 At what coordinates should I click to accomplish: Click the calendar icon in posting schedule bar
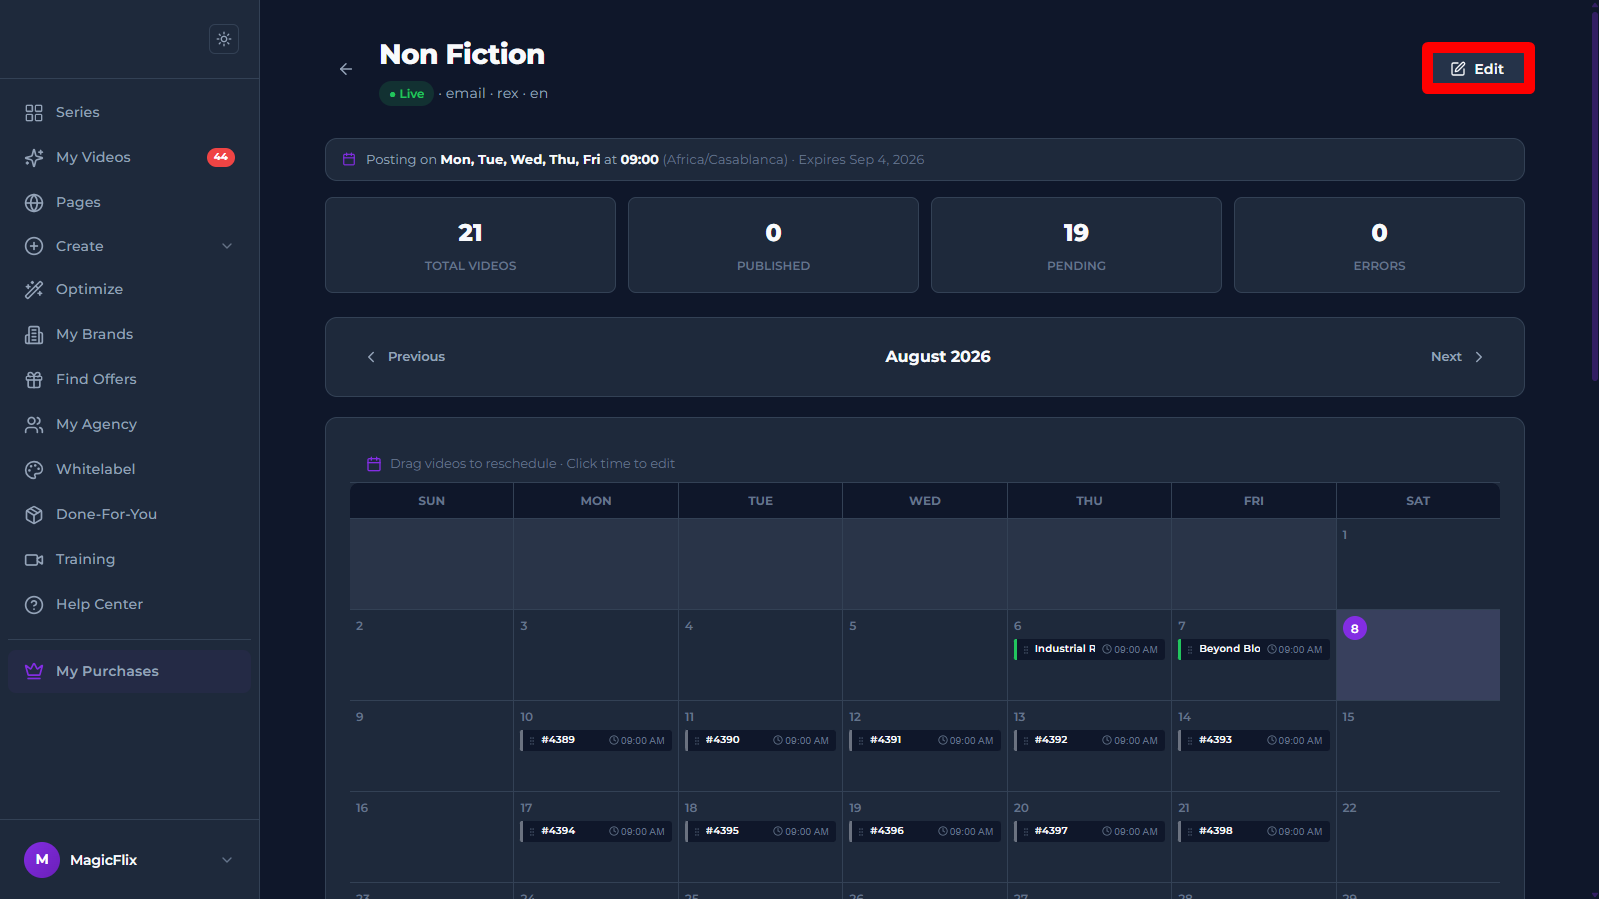(x=349, y=160)
